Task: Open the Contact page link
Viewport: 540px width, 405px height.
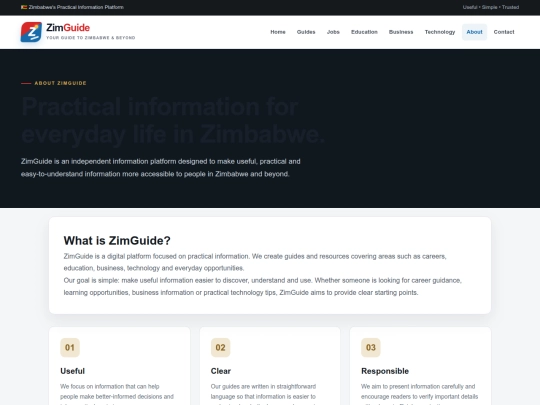Action: [x=504, y=32]
